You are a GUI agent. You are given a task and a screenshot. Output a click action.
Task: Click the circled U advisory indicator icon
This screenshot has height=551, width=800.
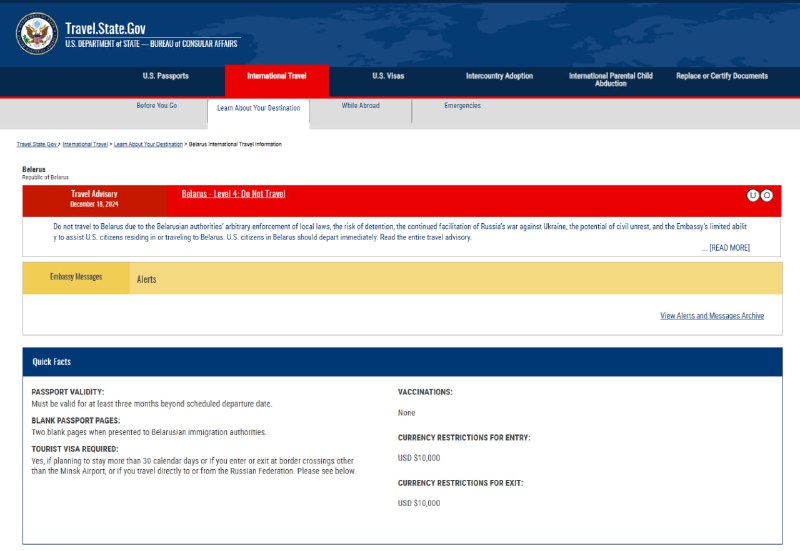pos(753,195)
